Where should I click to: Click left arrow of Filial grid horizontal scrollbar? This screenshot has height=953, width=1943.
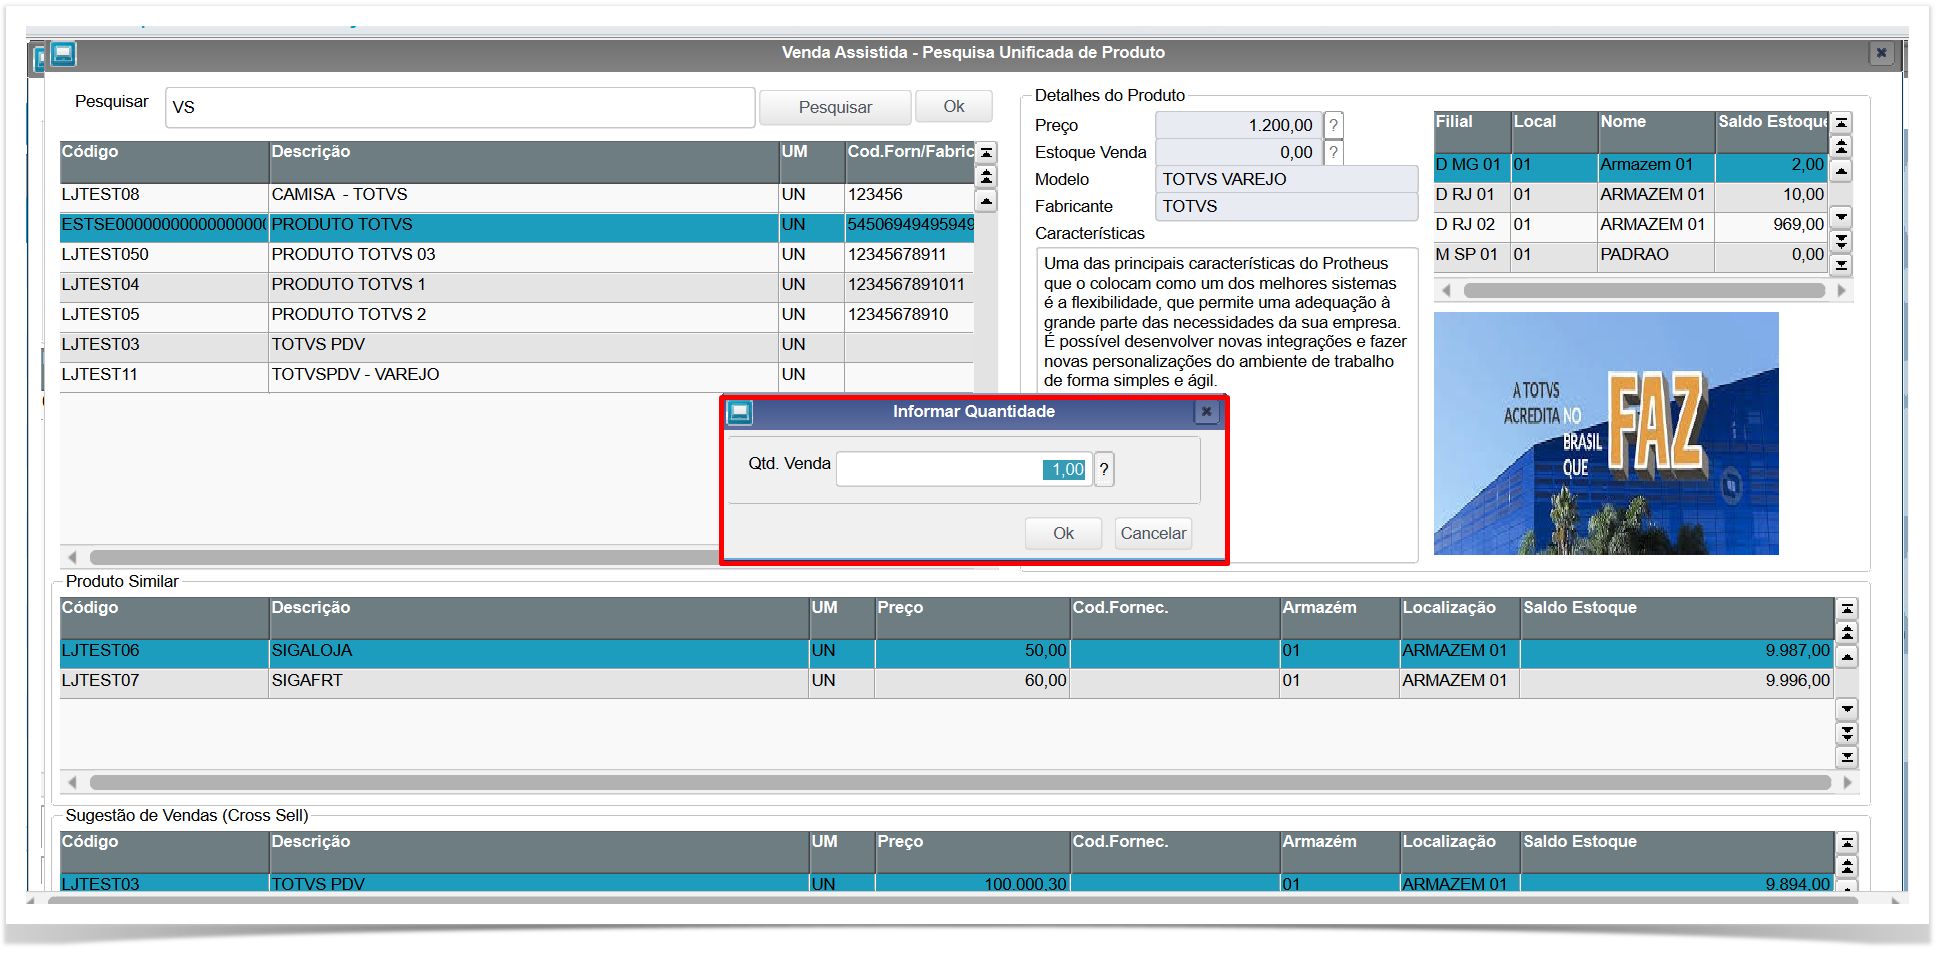[x=1446, y=290]
